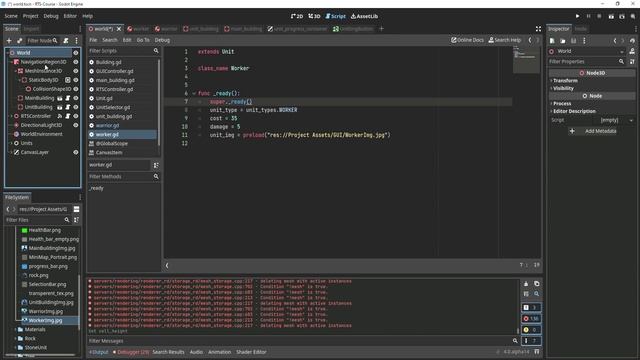The image size is (640, 360).
Task: Save current resource icon in Inspector
Action: [x=573, y=41]
